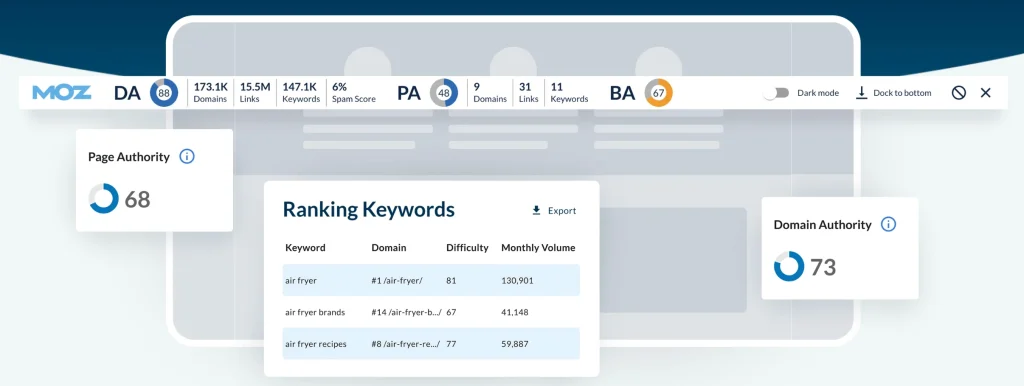
Task: Click the DA label in MozBar
Action: tap(127, 93)
